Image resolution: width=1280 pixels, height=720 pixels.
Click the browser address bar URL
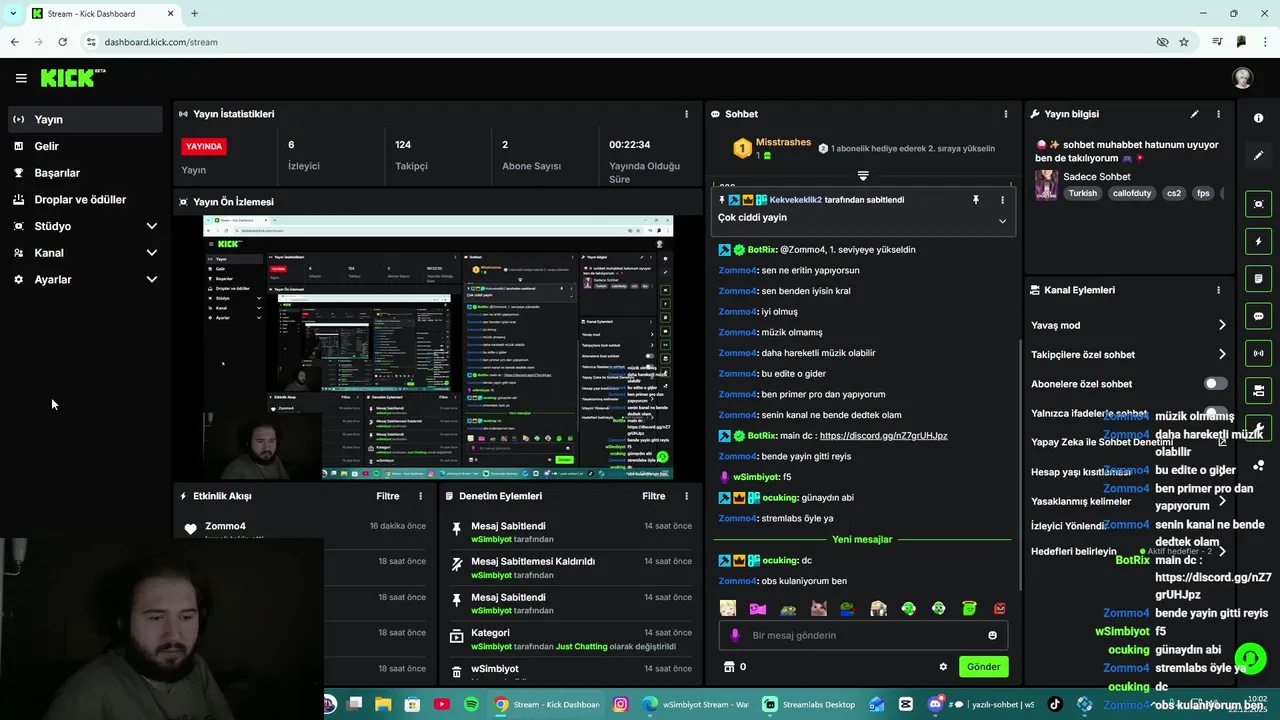[161, 42]
